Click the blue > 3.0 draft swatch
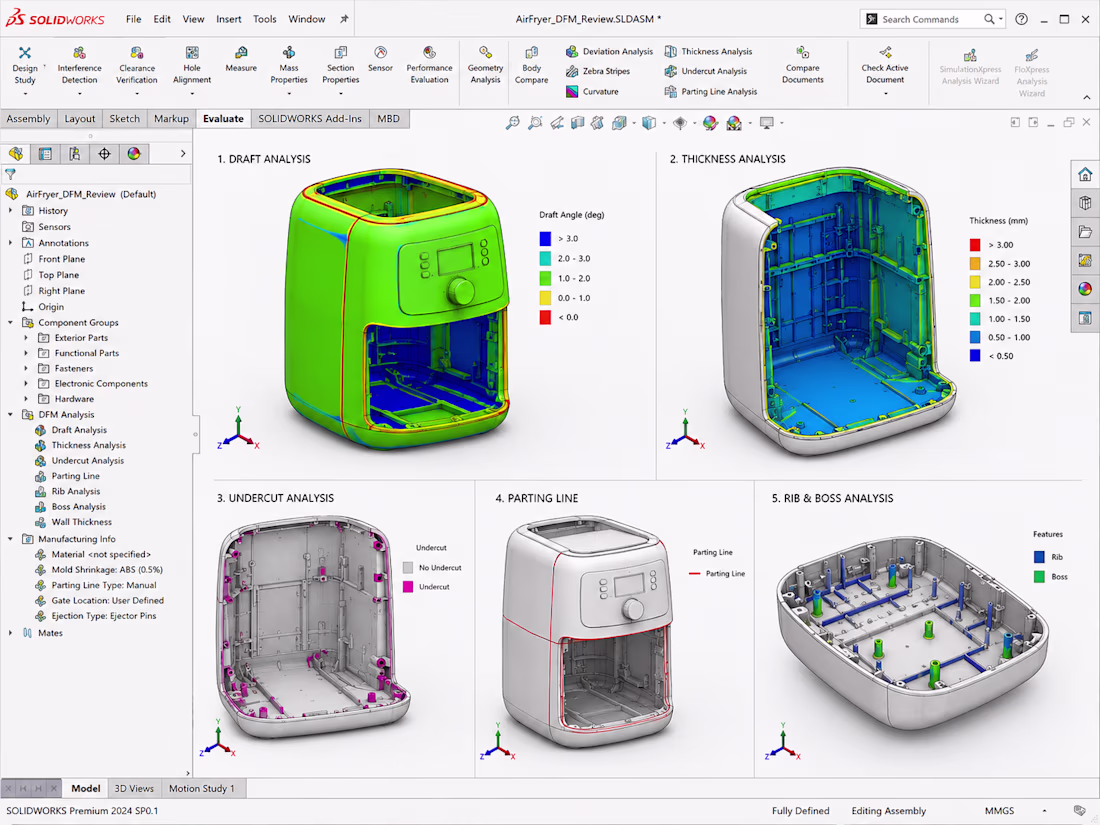The height and width of the screenshot is (825, 1100). tap(545, 239)
